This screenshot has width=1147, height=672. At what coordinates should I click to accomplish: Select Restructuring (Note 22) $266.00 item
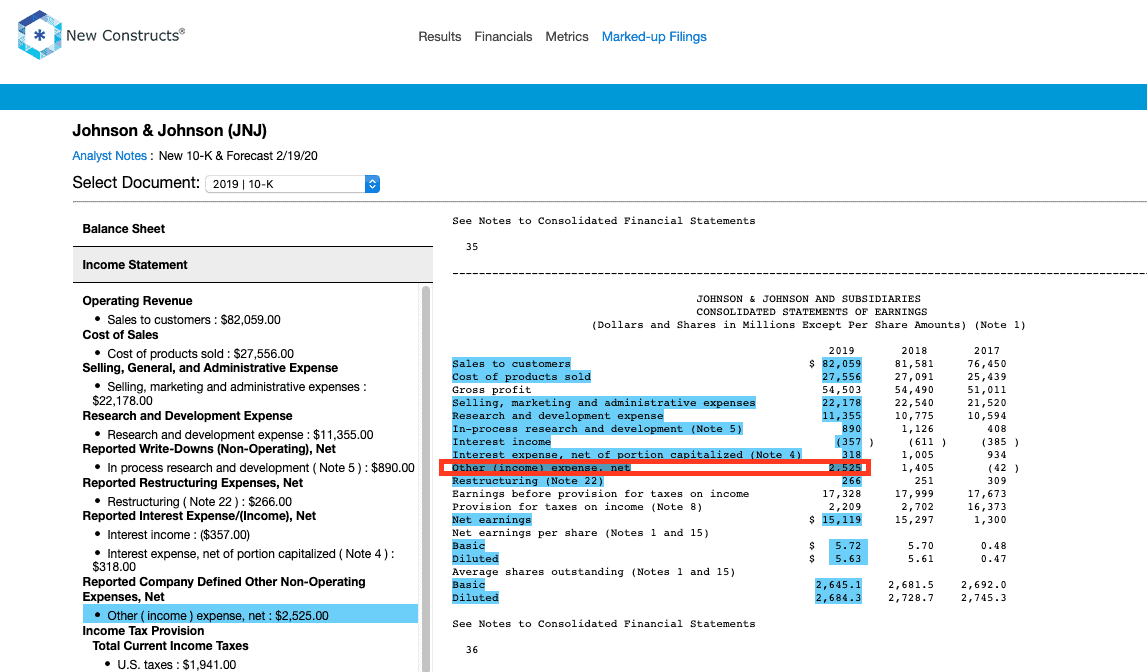click(x=199, y=502)
